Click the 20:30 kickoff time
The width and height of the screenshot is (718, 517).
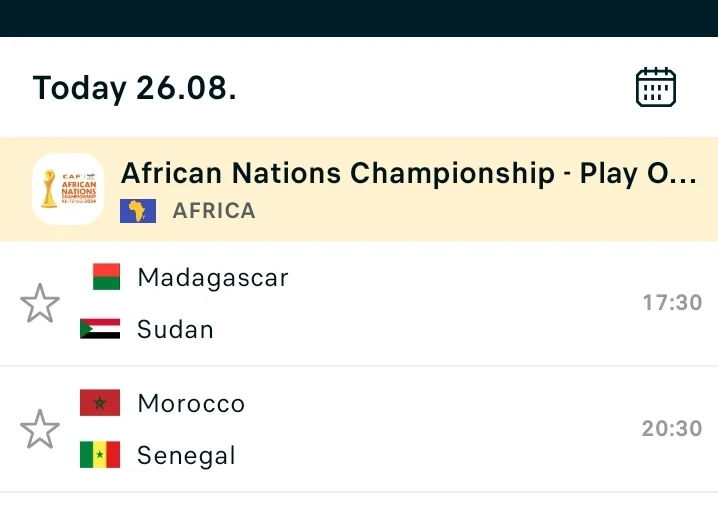pos(672,429)
